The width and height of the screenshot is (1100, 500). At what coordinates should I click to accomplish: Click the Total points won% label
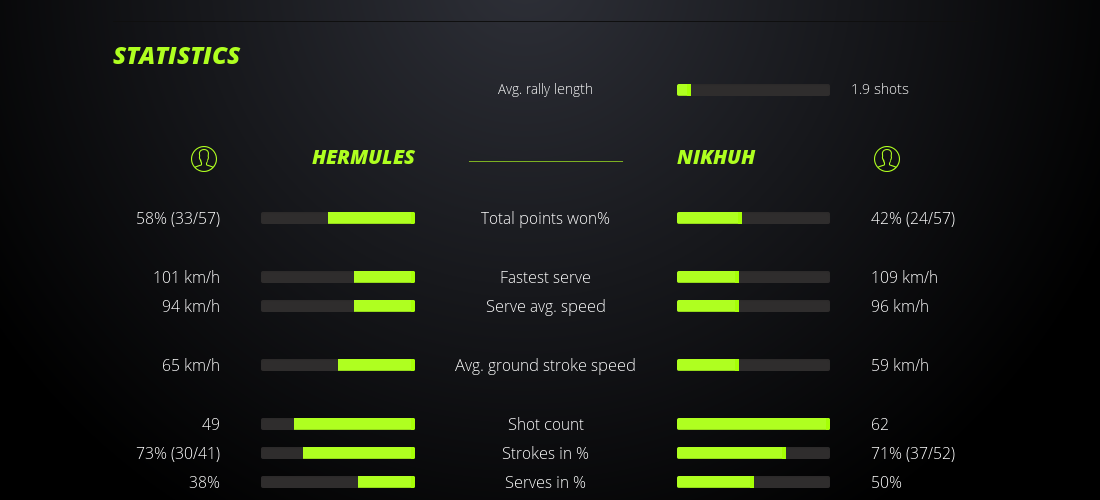[545, 218]
